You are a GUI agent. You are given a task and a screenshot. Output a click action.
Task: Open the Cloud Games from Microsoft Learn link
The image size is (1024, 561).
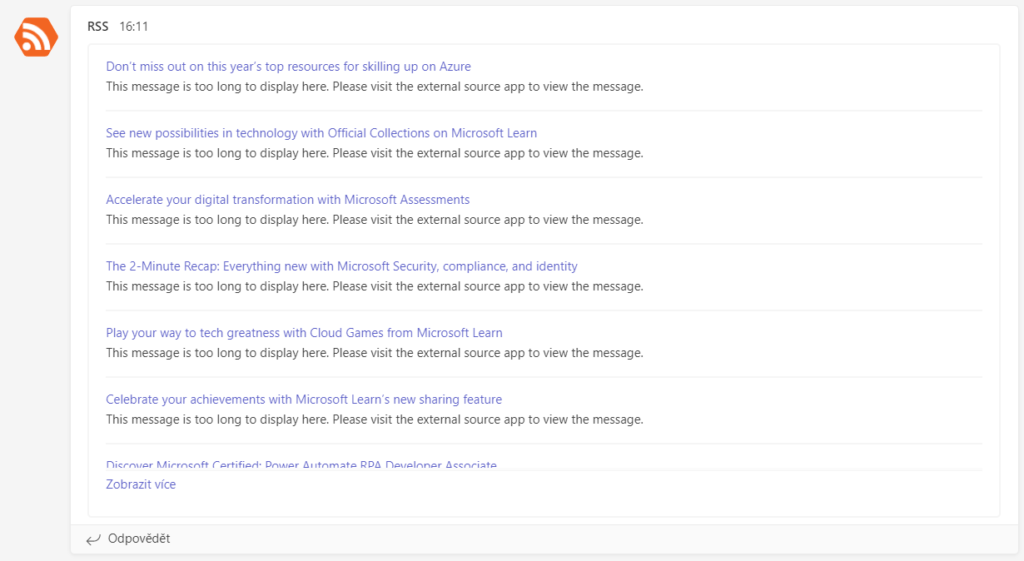pos(304,333)
